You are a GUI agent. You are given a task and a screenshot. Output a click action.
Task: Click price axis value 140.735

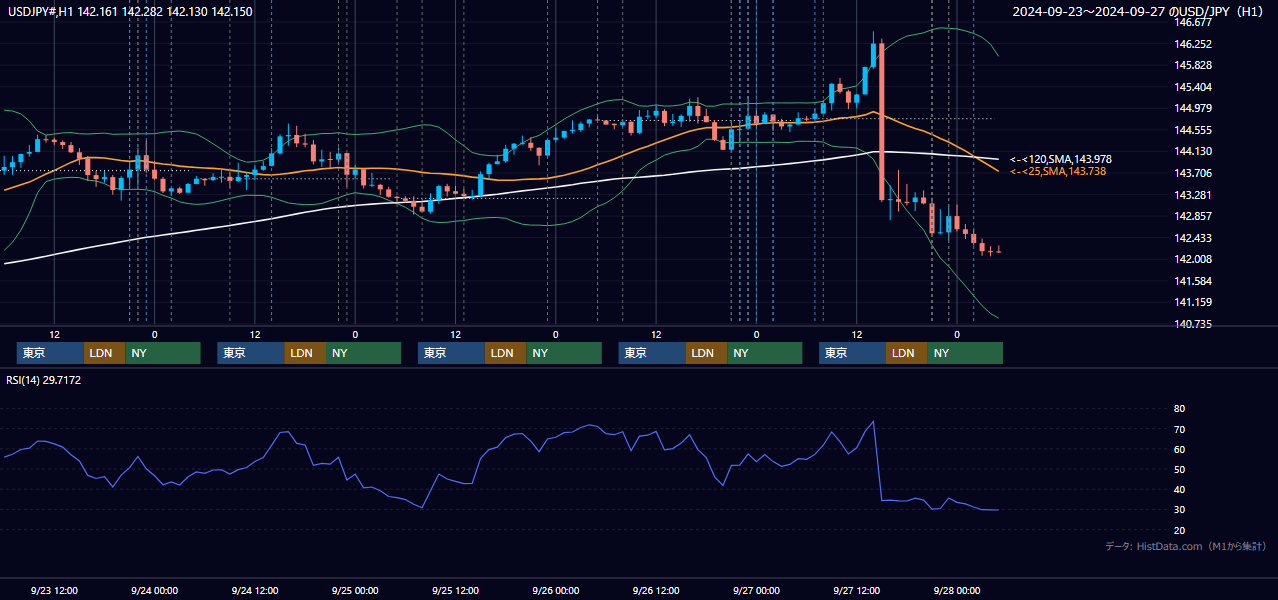click(x=1194, y=324)
